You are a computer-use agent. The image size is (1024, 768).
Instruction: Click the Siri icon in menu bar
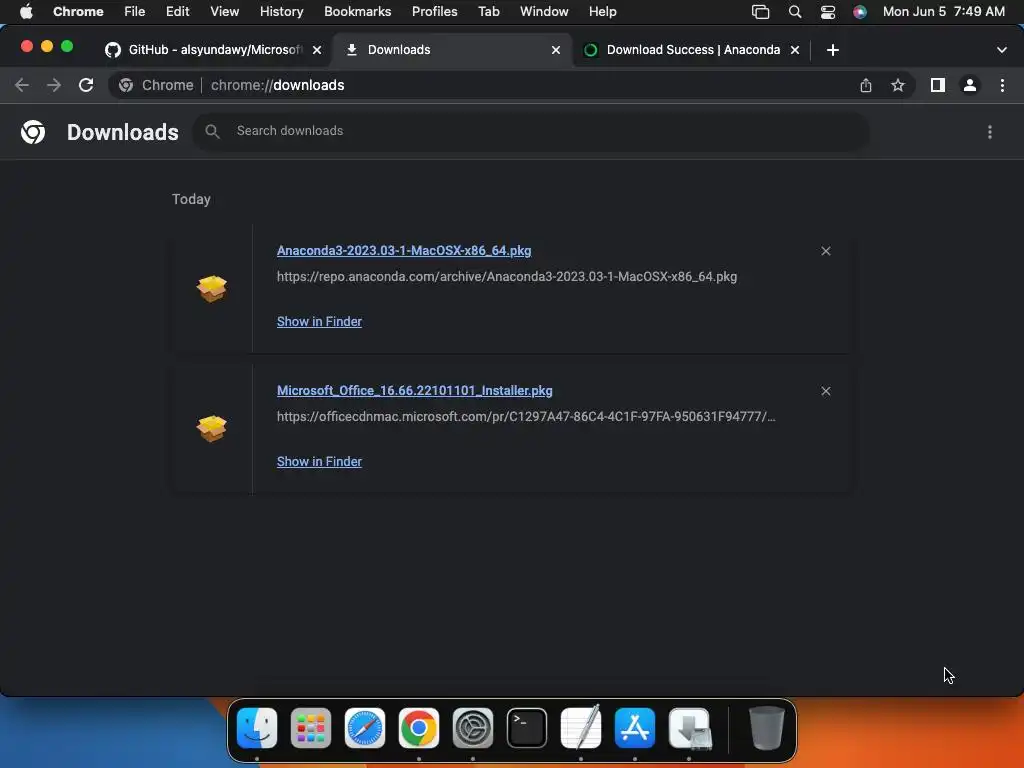pyautogui.click(x=860, y=12)
